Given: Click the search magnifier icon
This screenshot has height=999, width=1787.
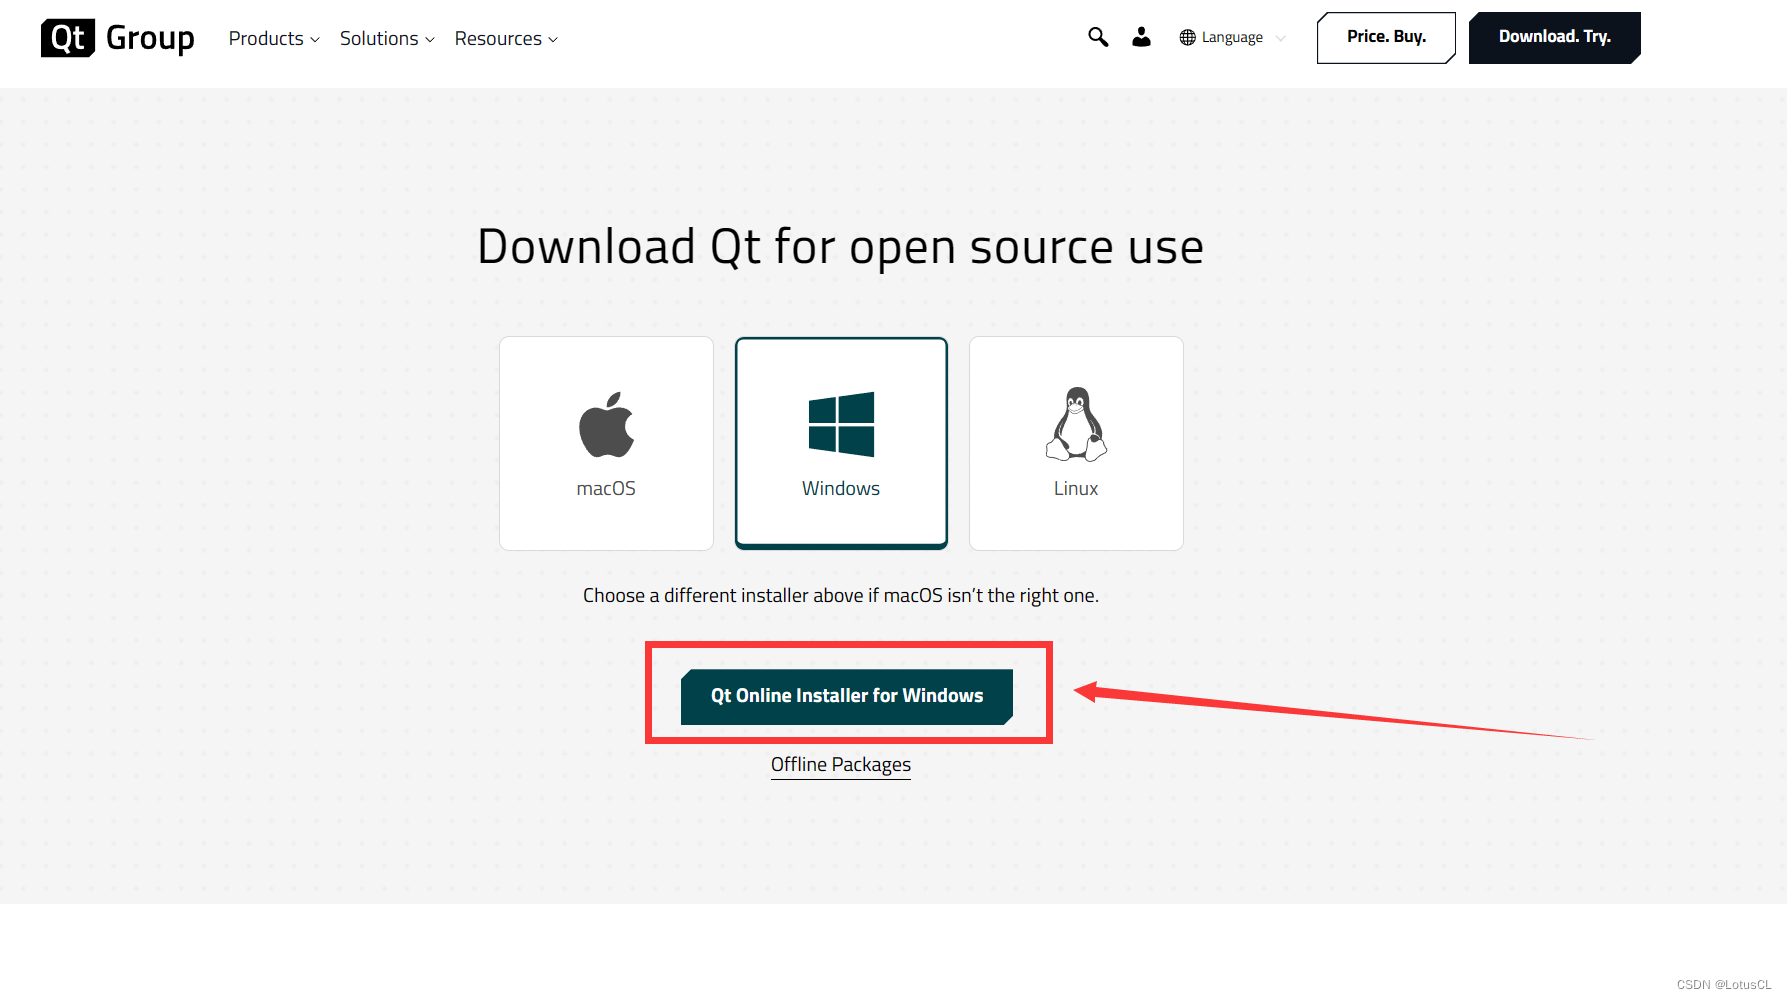Looking at the screenshot, I should click(1097, 37).
